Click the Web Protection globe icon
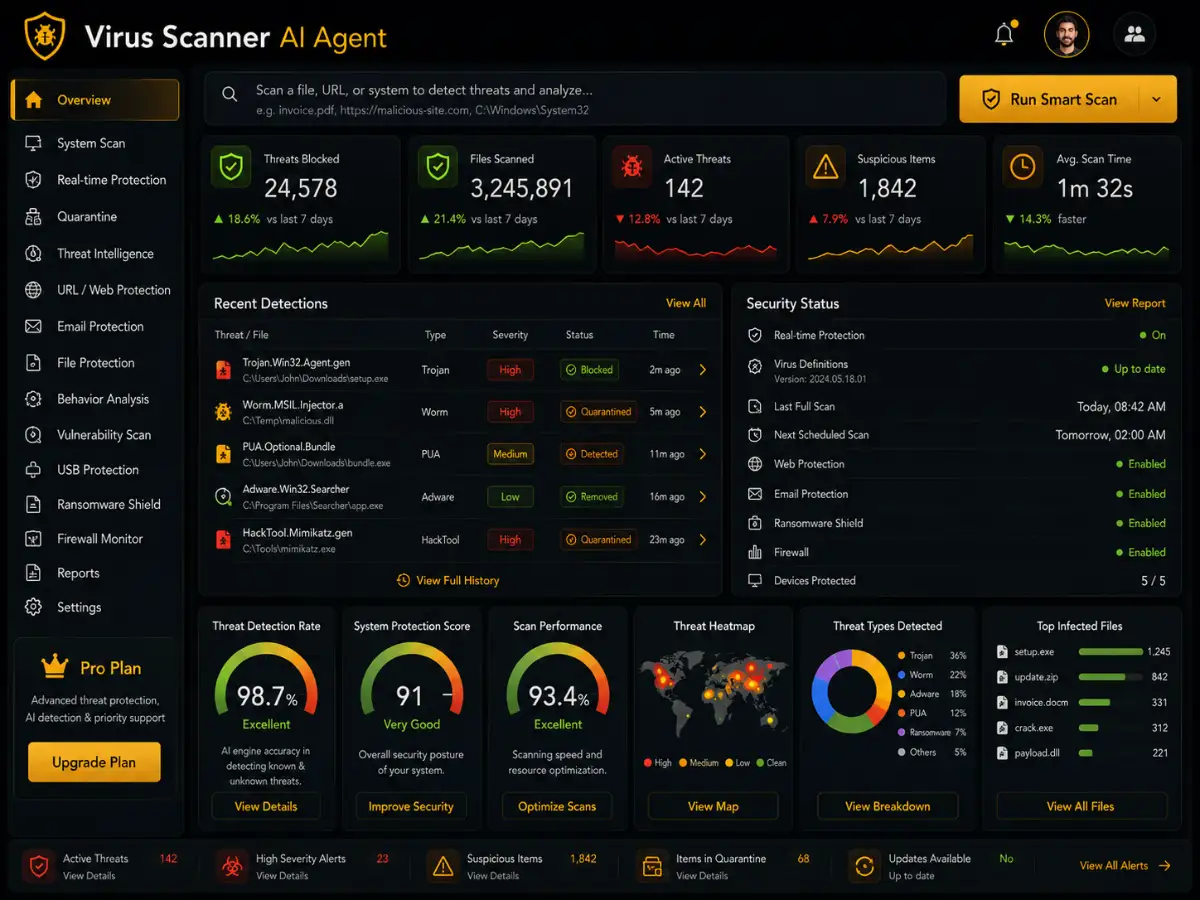Screen dimensions: 1200x900 (x=755, y=464)
